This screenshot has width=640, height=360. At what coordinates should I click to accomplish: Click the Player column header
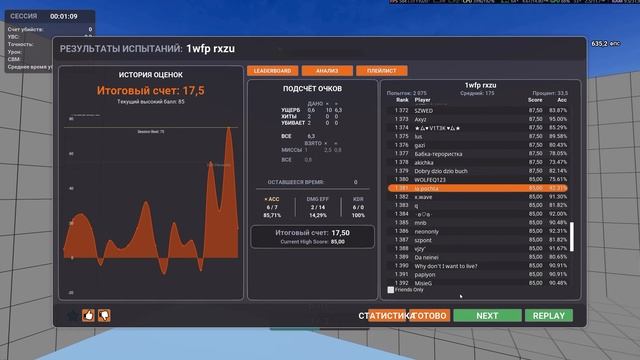[x=422, y=100]
